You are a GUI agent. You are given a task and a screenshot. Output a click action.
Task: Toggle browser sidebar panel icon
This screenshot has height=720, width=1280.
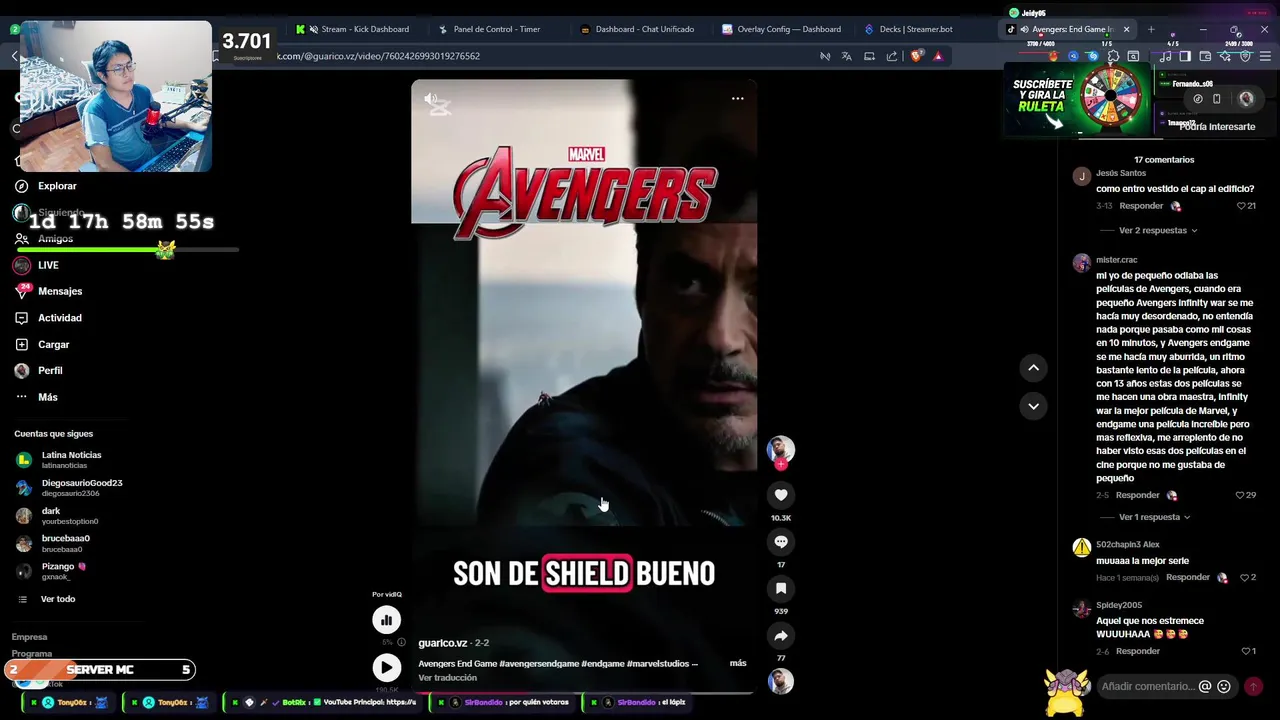coord(1185,56)
